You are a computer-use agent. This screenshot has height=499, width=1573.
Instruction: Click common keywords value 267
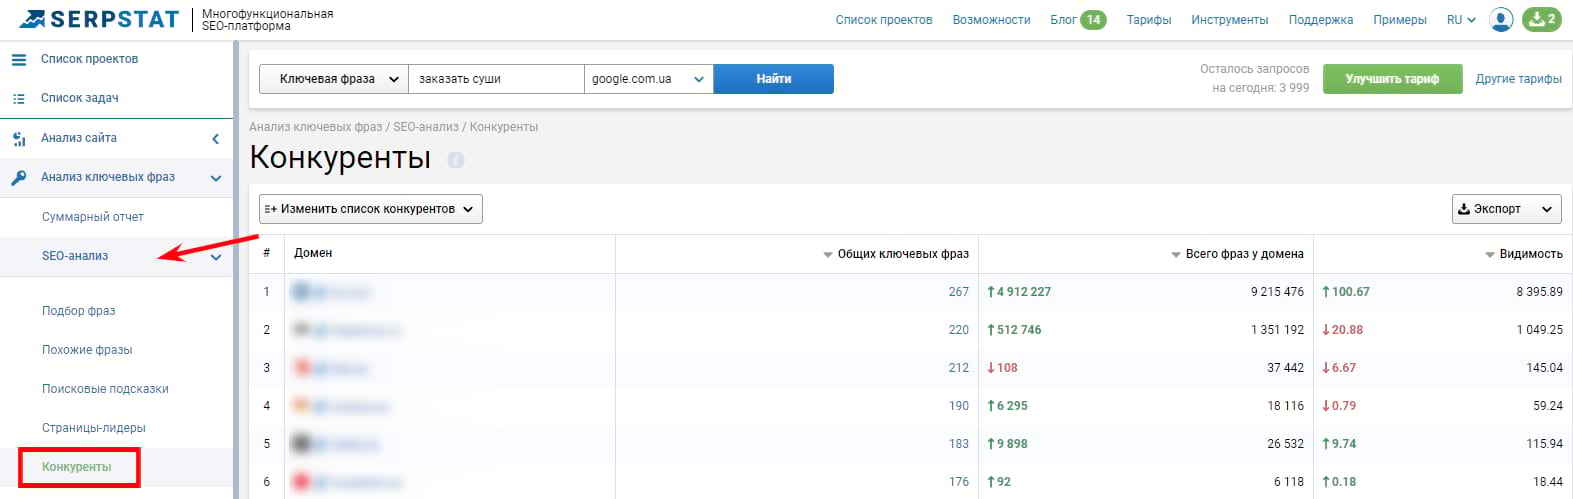coord(959,292)
